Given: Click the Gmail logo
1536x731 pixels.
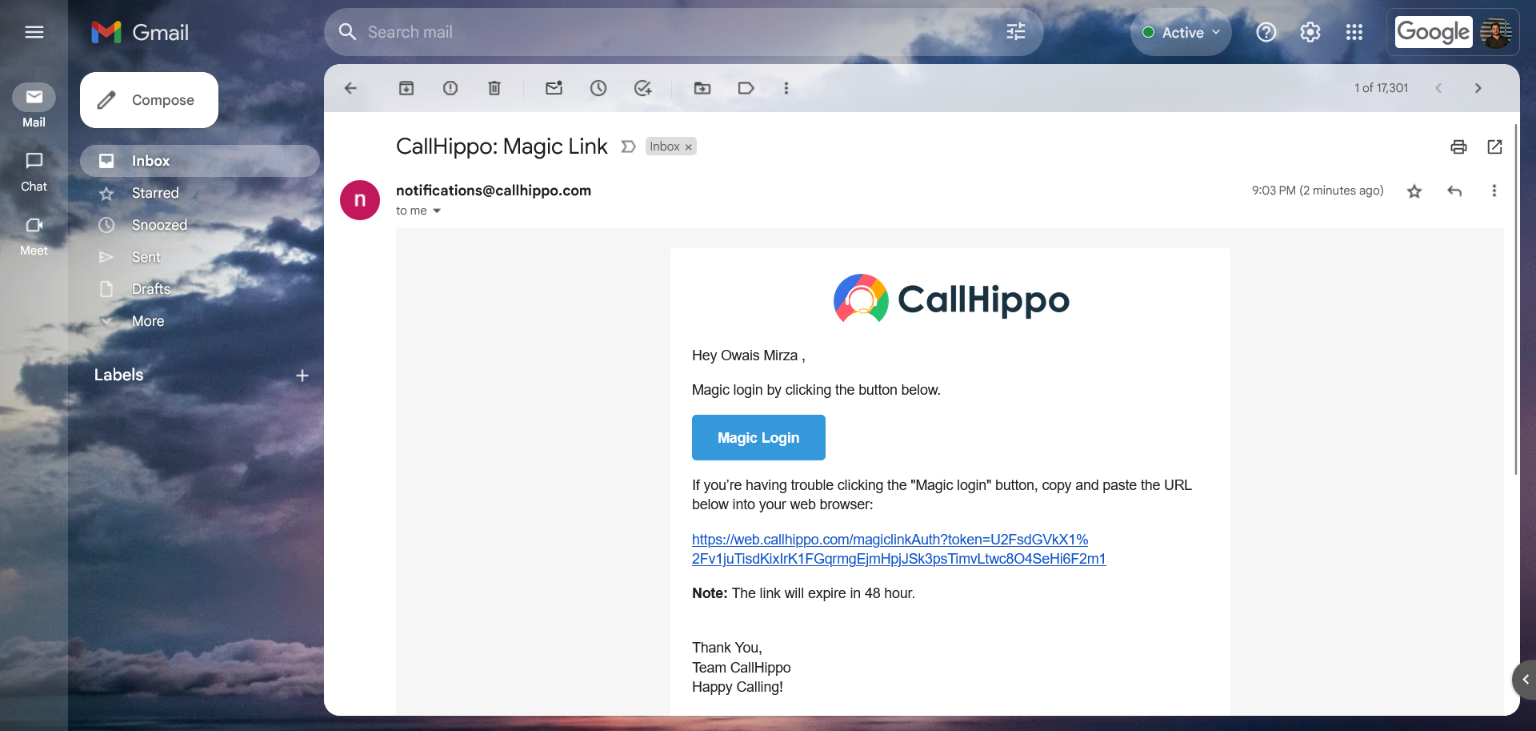Looking at the screenshot, I should pyautogui.click(x=140, y=32).
